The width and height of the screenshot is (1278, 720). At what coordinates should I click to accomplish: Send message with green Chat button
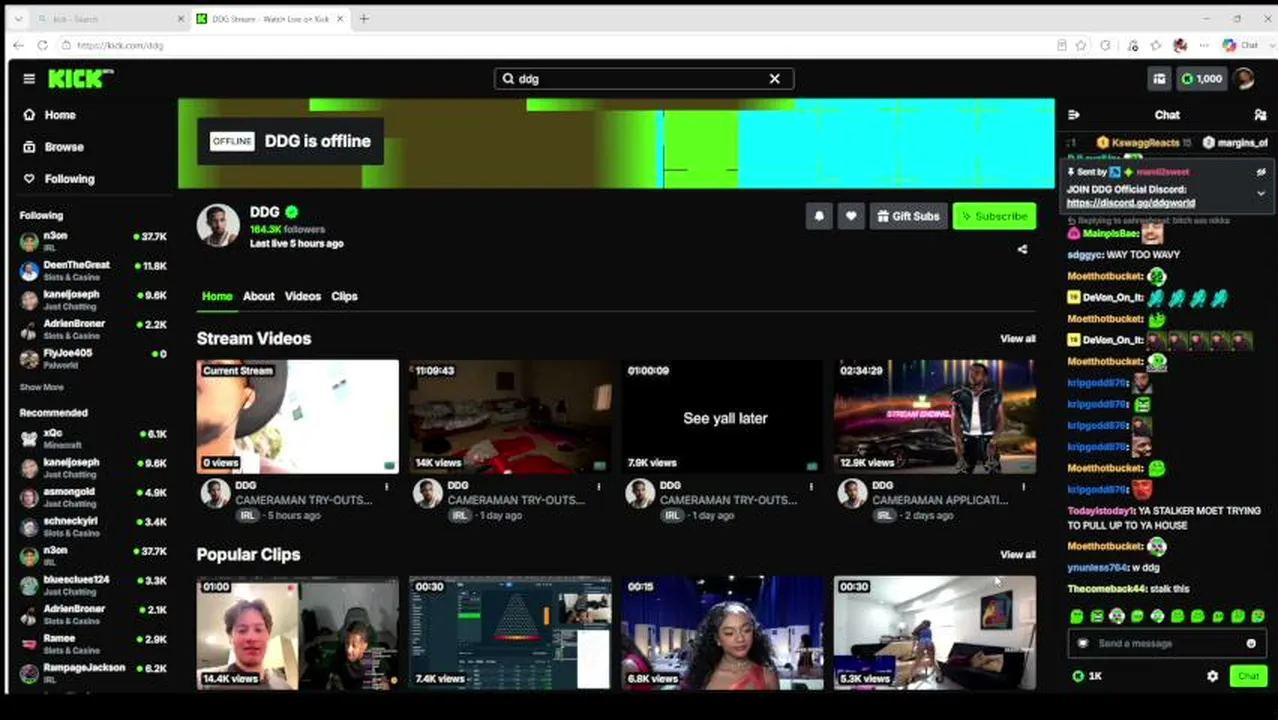click(1248, 677)
